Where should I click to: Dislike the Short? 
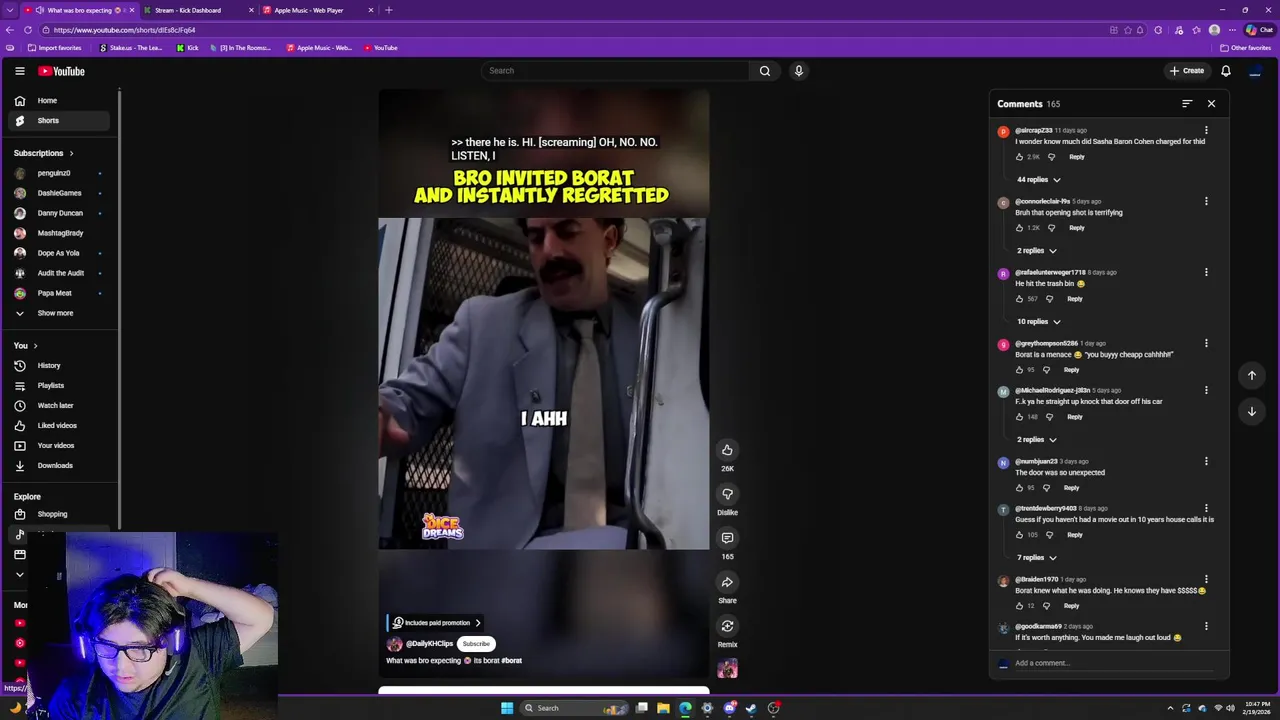pyautogui.click(x=727, y=494)
